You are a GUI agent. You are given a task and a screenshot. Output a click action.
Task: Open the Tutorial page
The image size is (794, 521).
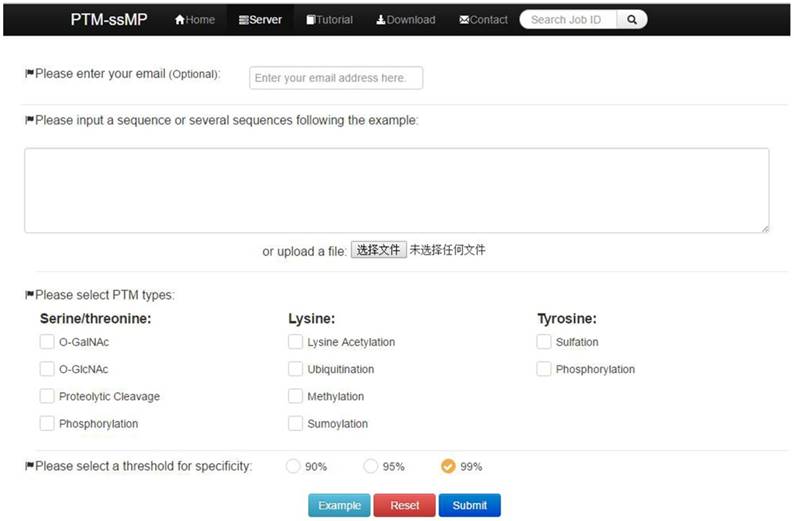point(329,20)
